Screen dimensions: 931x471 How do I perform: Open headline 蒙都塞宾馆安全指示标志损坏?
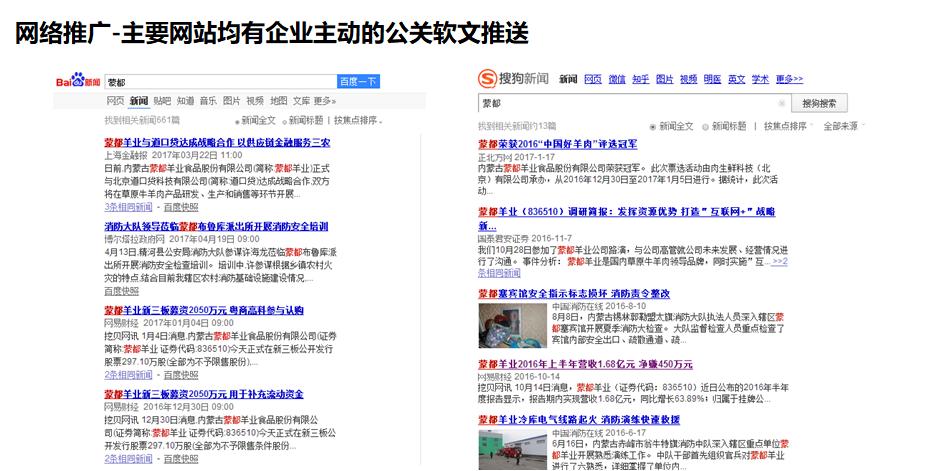[x=574, y=293]
